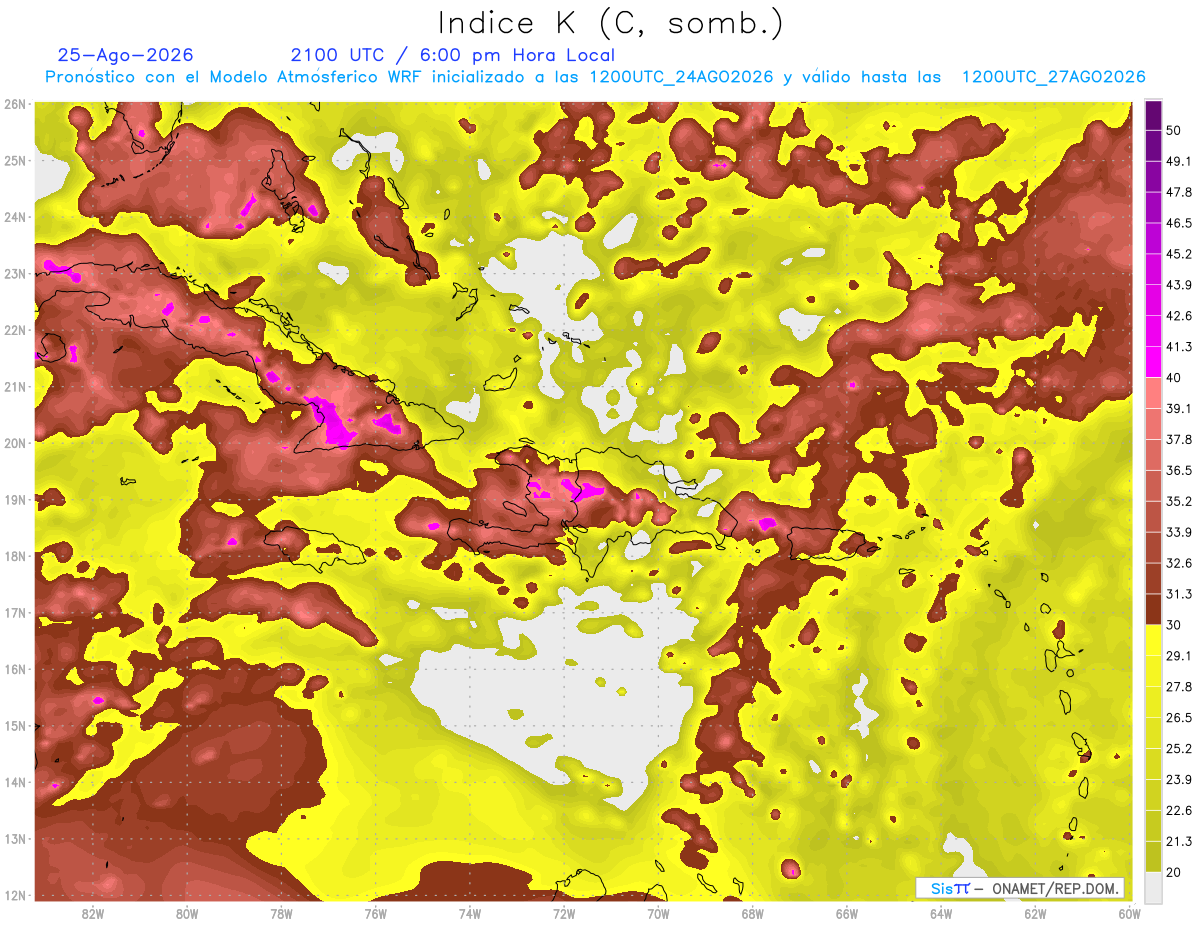The image size is (1200, 927).
Task: Click the WRF forecast description line starting 'Pronostico con el Modelo'
Action: [x=595, y=77]
